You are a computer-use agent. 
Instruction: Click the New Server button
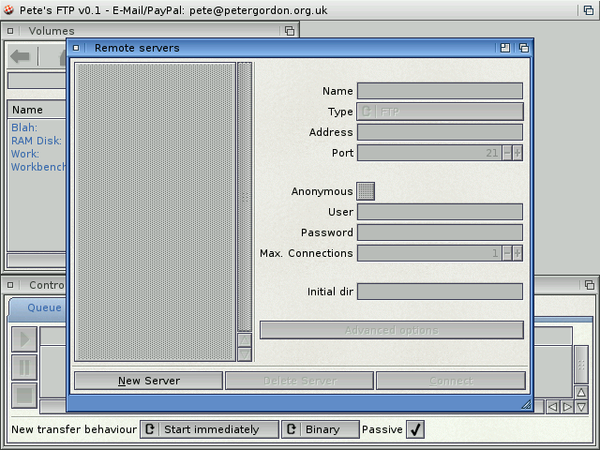pos(148,381)
